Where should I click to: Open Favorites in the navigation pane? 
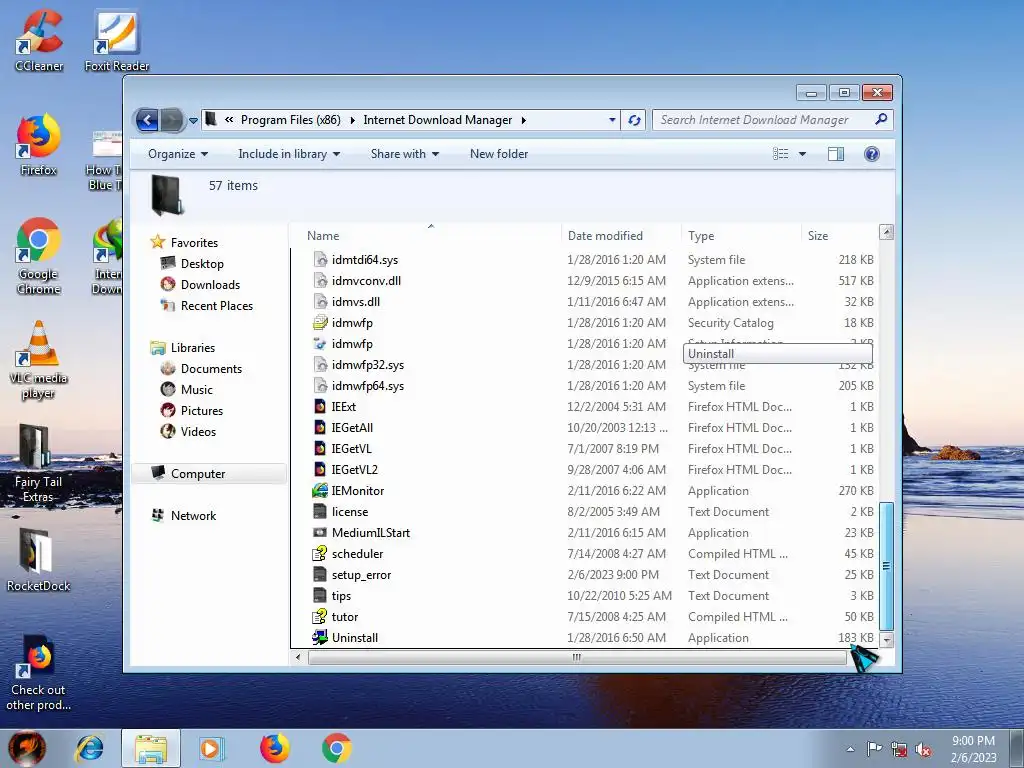(194, 243)
